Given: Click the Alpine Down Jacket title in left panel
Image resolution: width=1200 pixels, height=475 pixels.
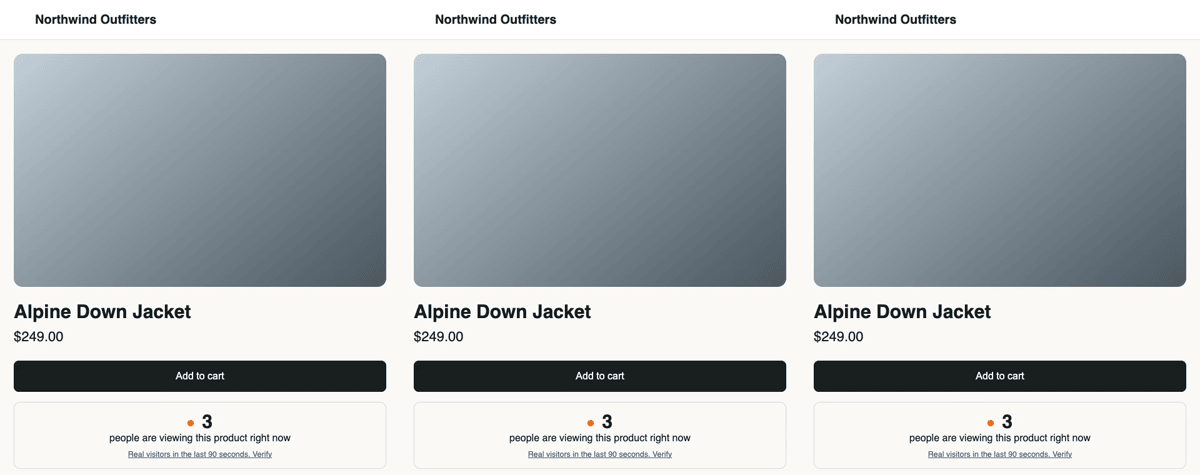Looking at the screenshot, I should [102, 312].
